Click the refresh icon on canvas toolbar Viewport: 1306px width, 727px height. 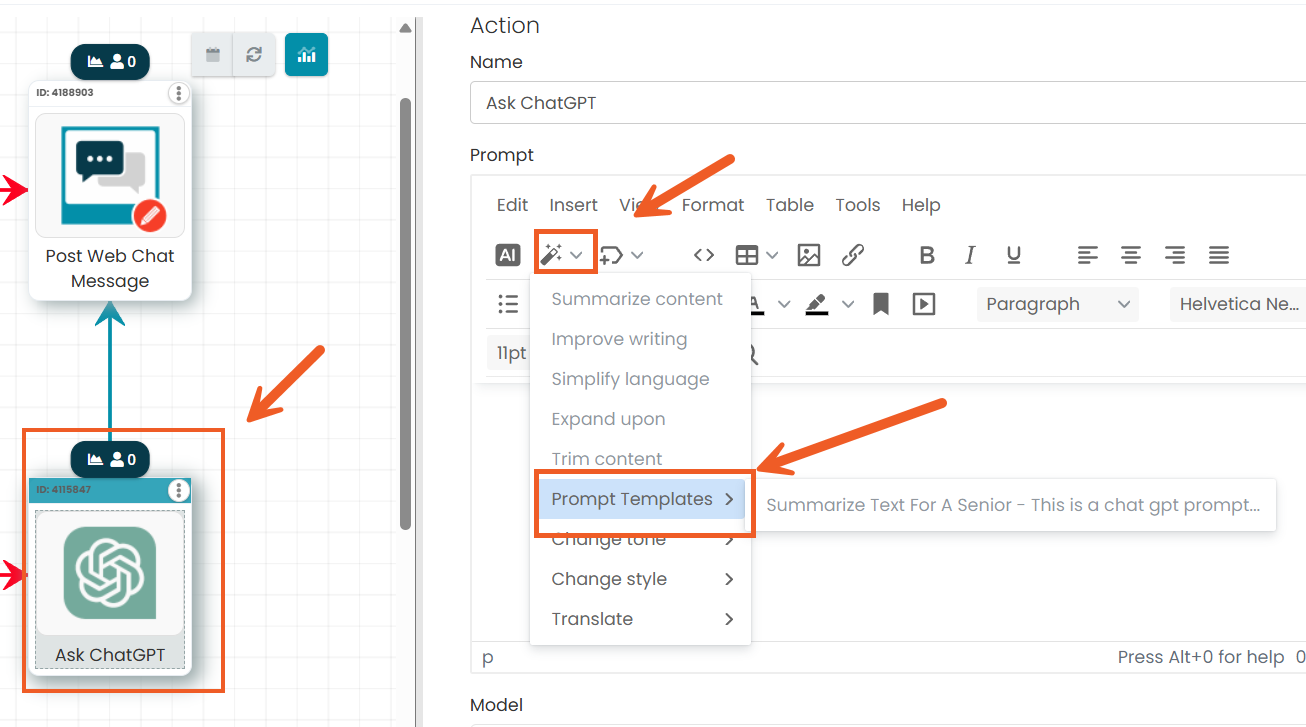tap(254, 54)
